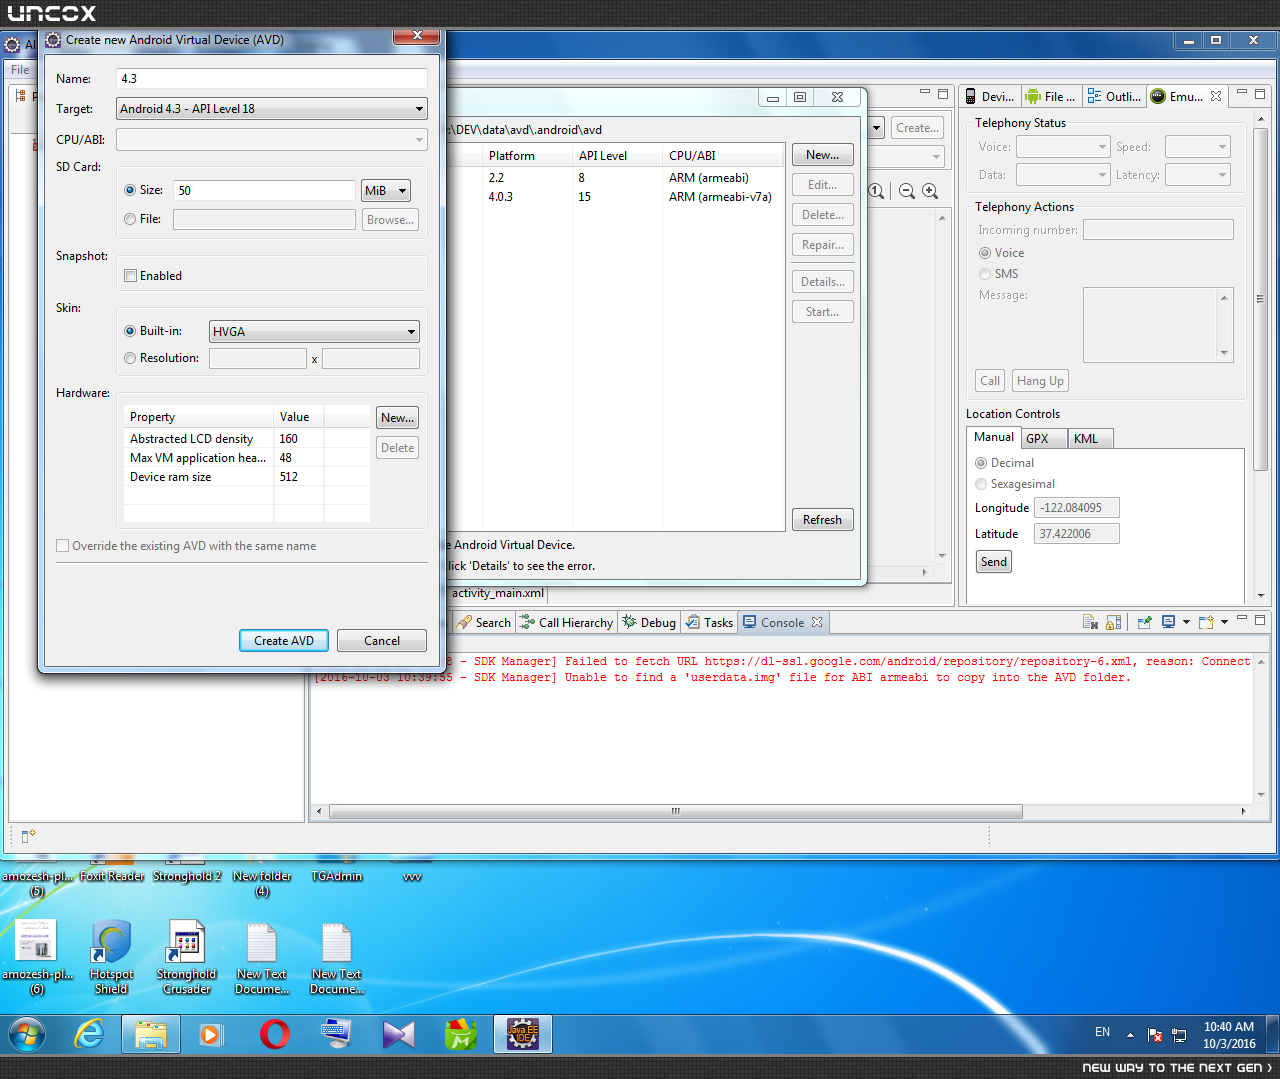Switch to the Call Hierarchy tab
Viewport: 1280px width, 1079px height.
pos(566,622)
